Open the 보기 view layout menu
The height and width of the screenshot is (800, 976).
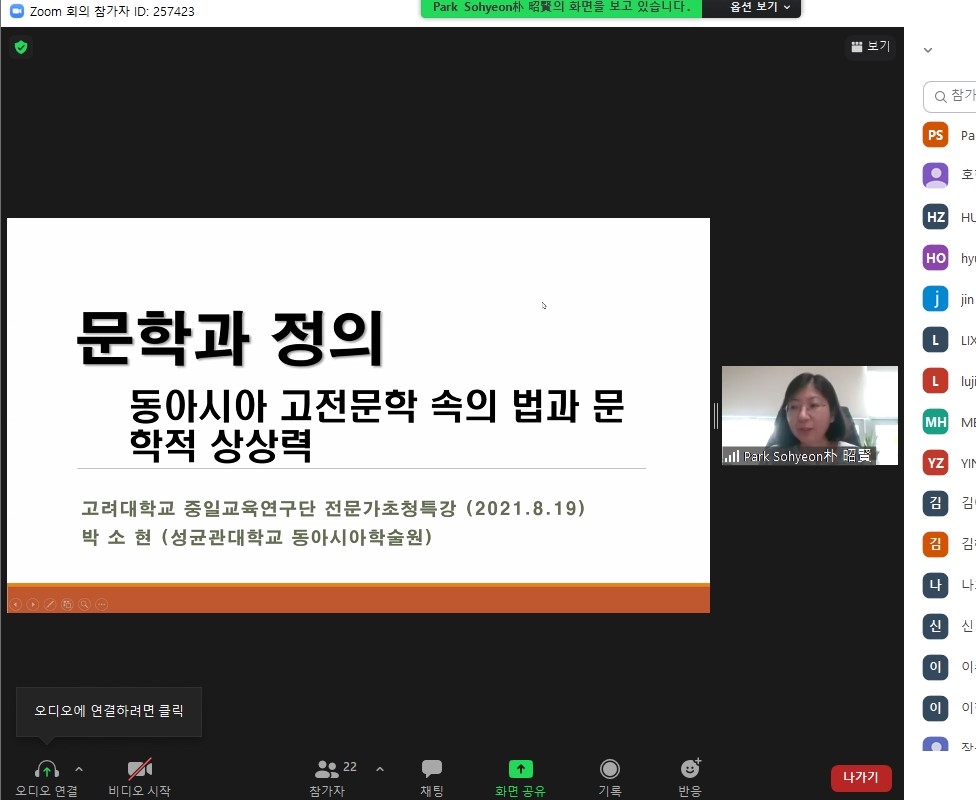pyautogui.click(x=870, y=46)
